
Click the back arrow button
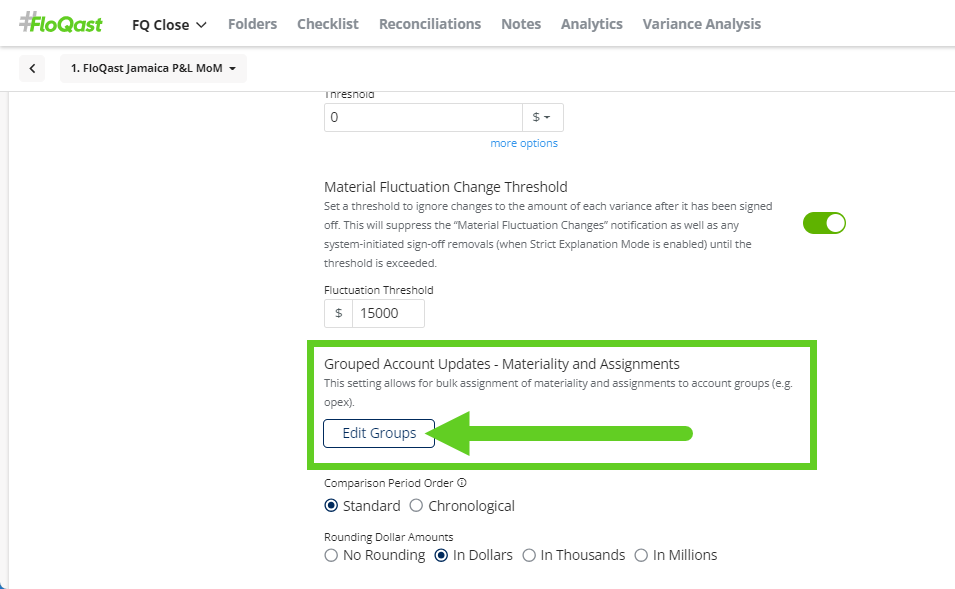click(32, 68)
